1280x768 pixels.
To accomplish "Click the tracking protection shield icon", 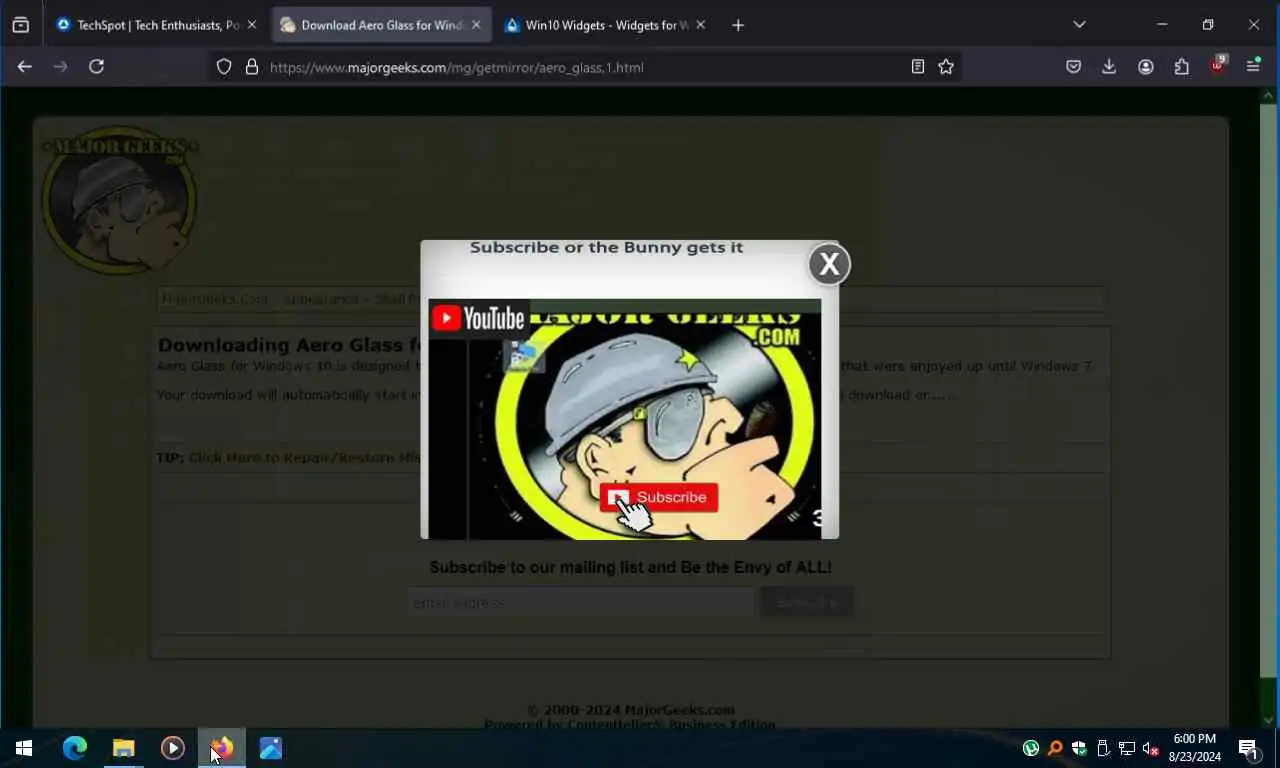I will click(224, 67).
